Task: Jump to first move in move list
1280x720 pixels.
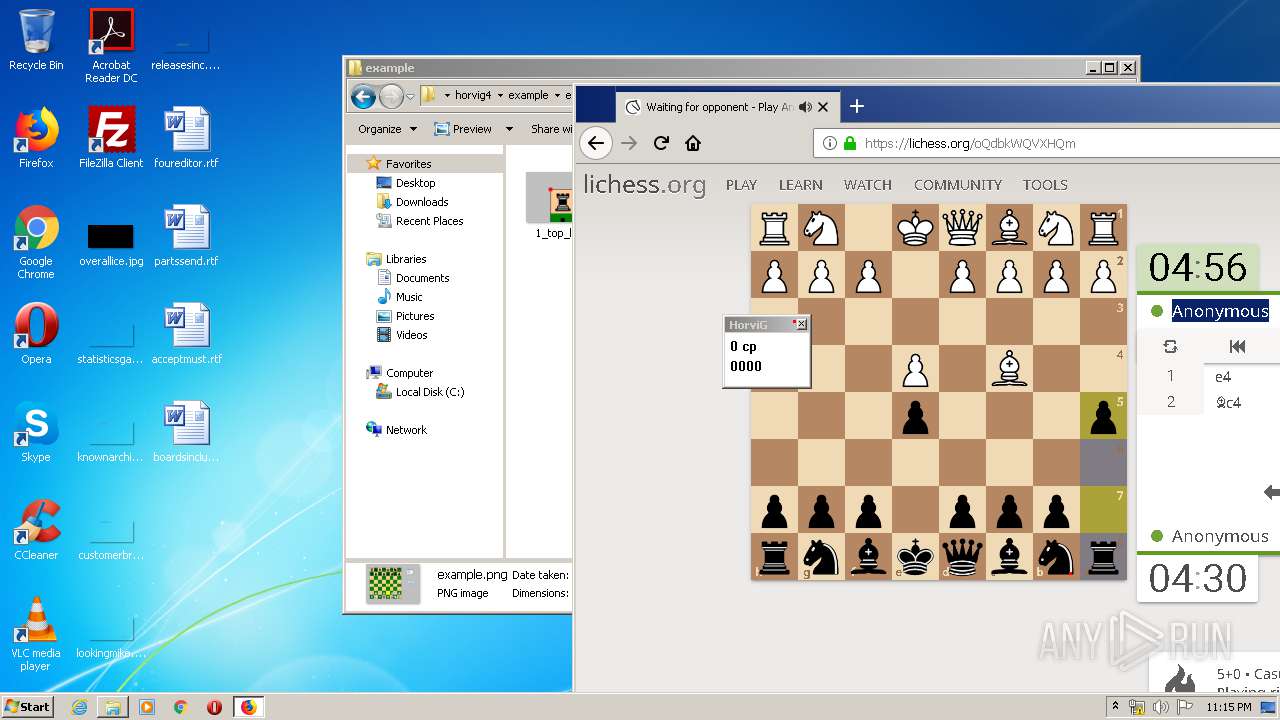Action: click(1238, 346)
